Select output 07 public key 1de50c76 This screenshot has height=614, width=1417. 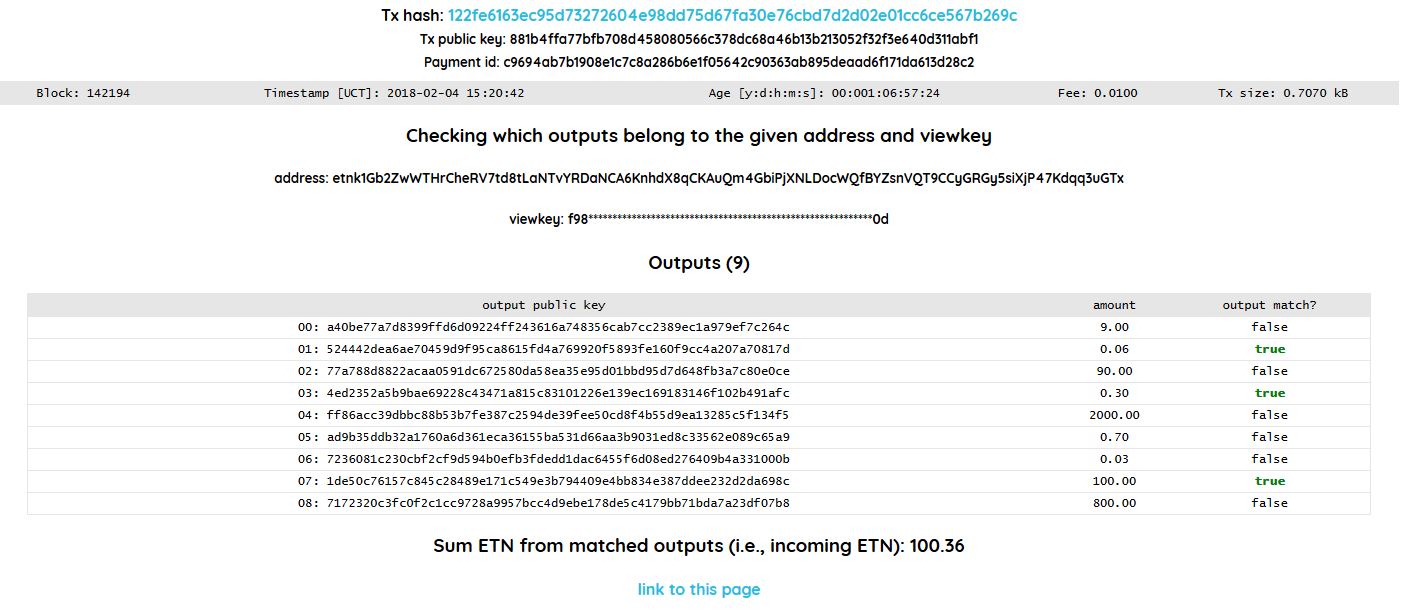(x=557, y=481)
